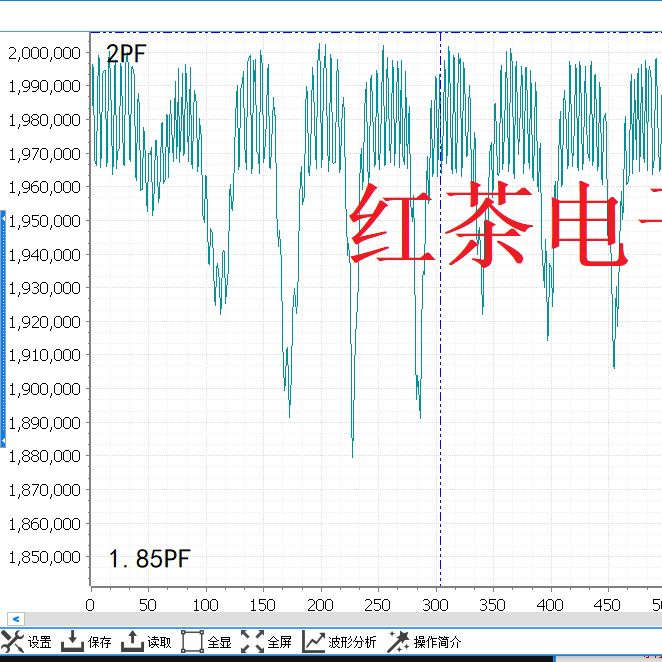Click the 读取 text label in toolbar
This screenshot has height=662, width=662.
[160, 642]
